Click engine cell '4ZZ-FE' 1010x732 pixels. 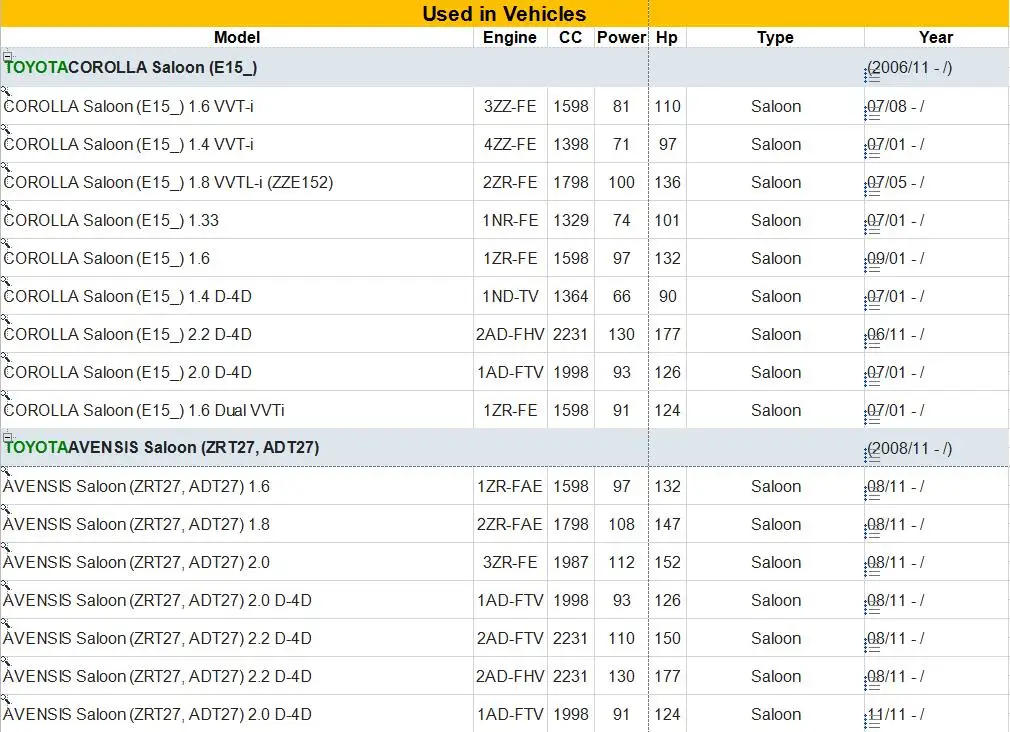point(510,144)
